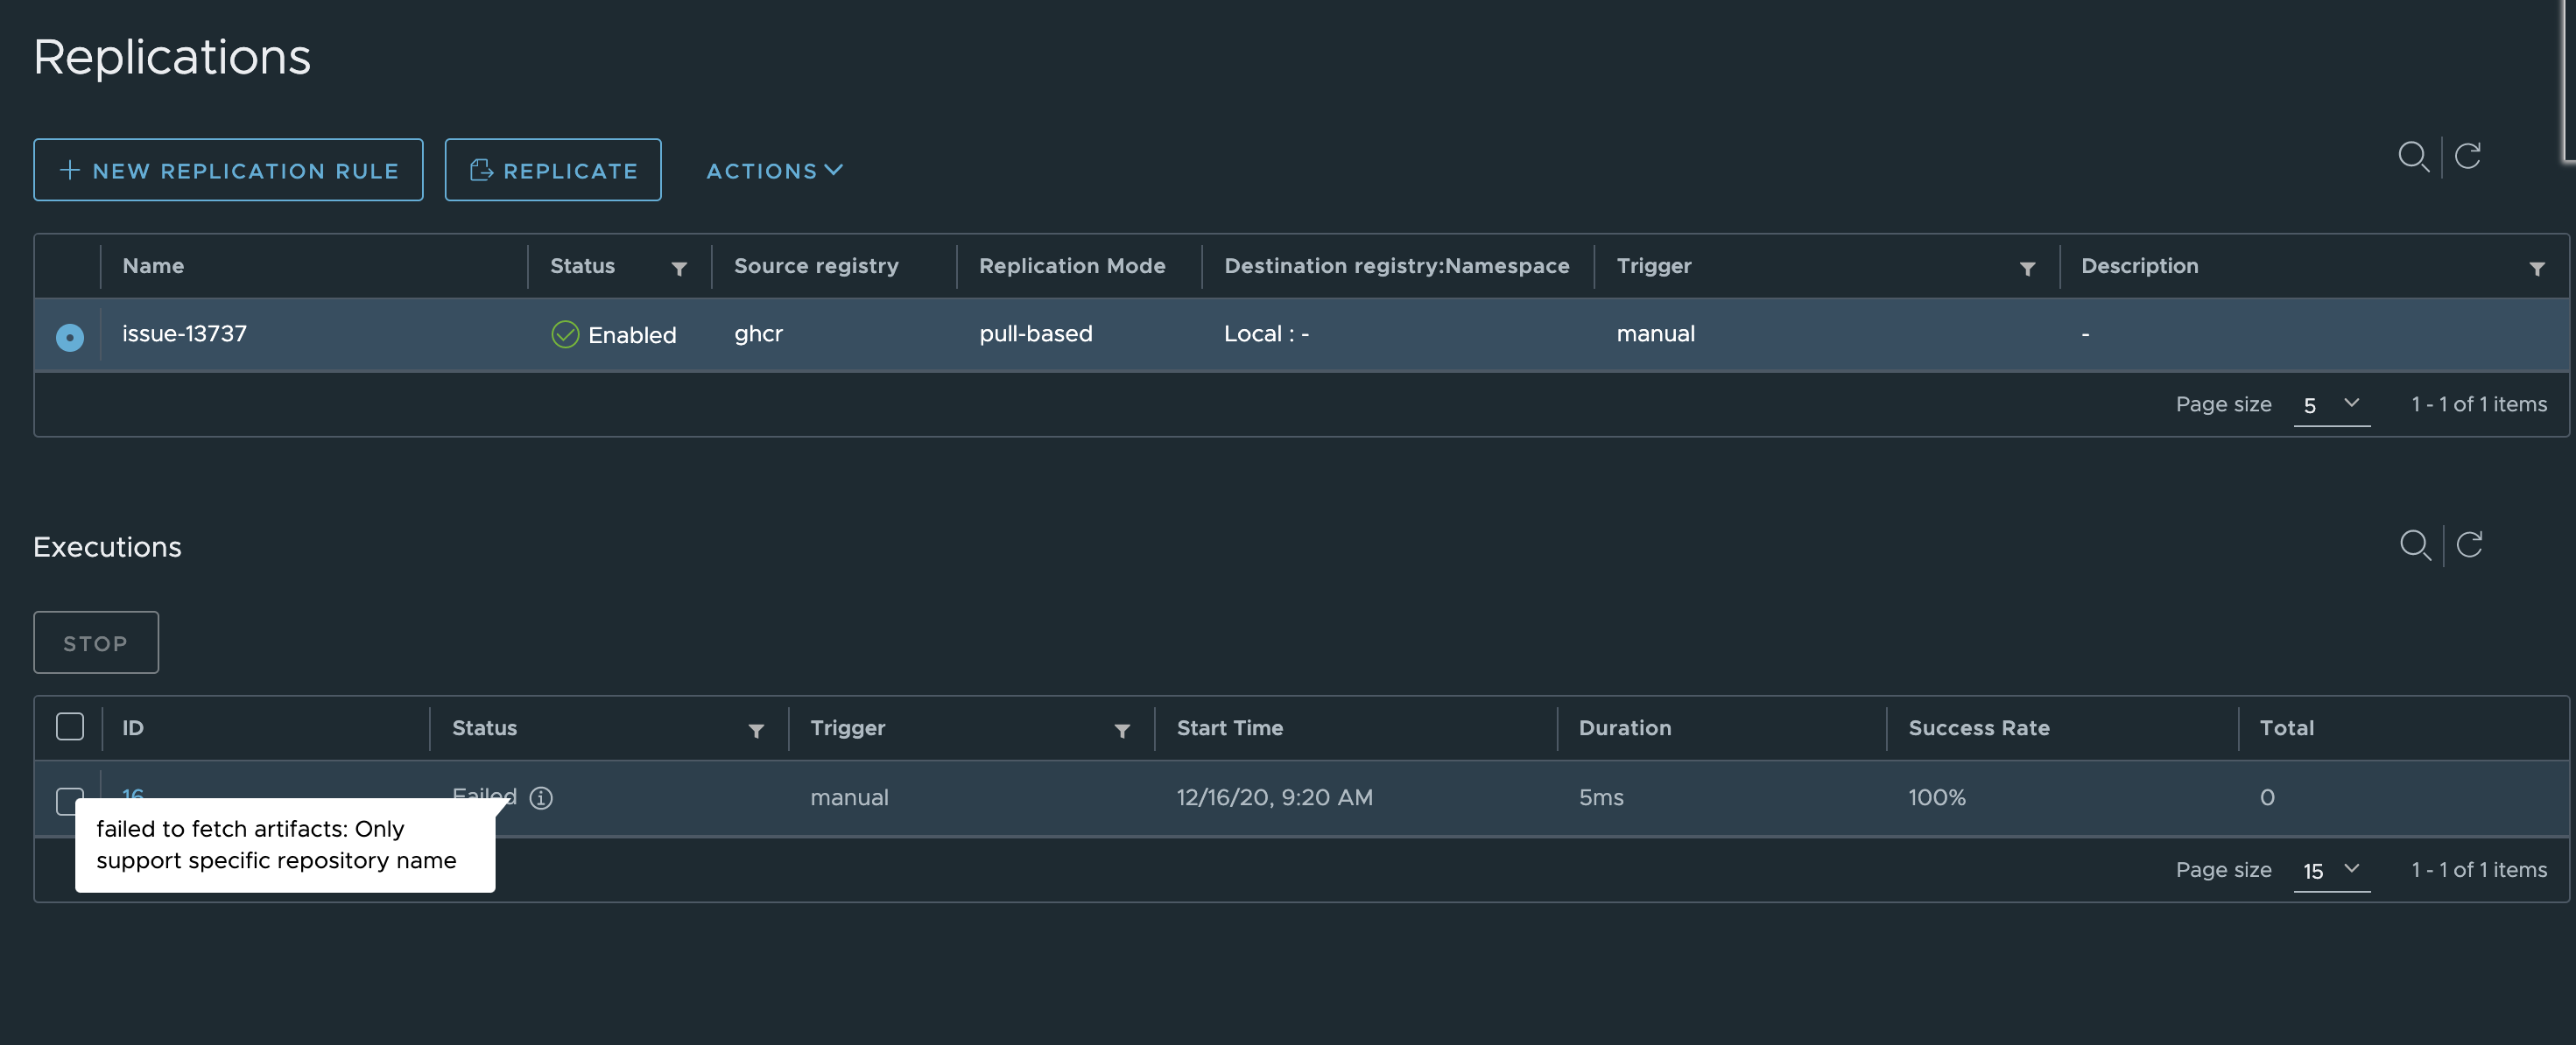Image resolution: width=2576 pixels, height=1045 pixels.
Task: Open the Status column filter in Replications
Action: tap(679, 268)
